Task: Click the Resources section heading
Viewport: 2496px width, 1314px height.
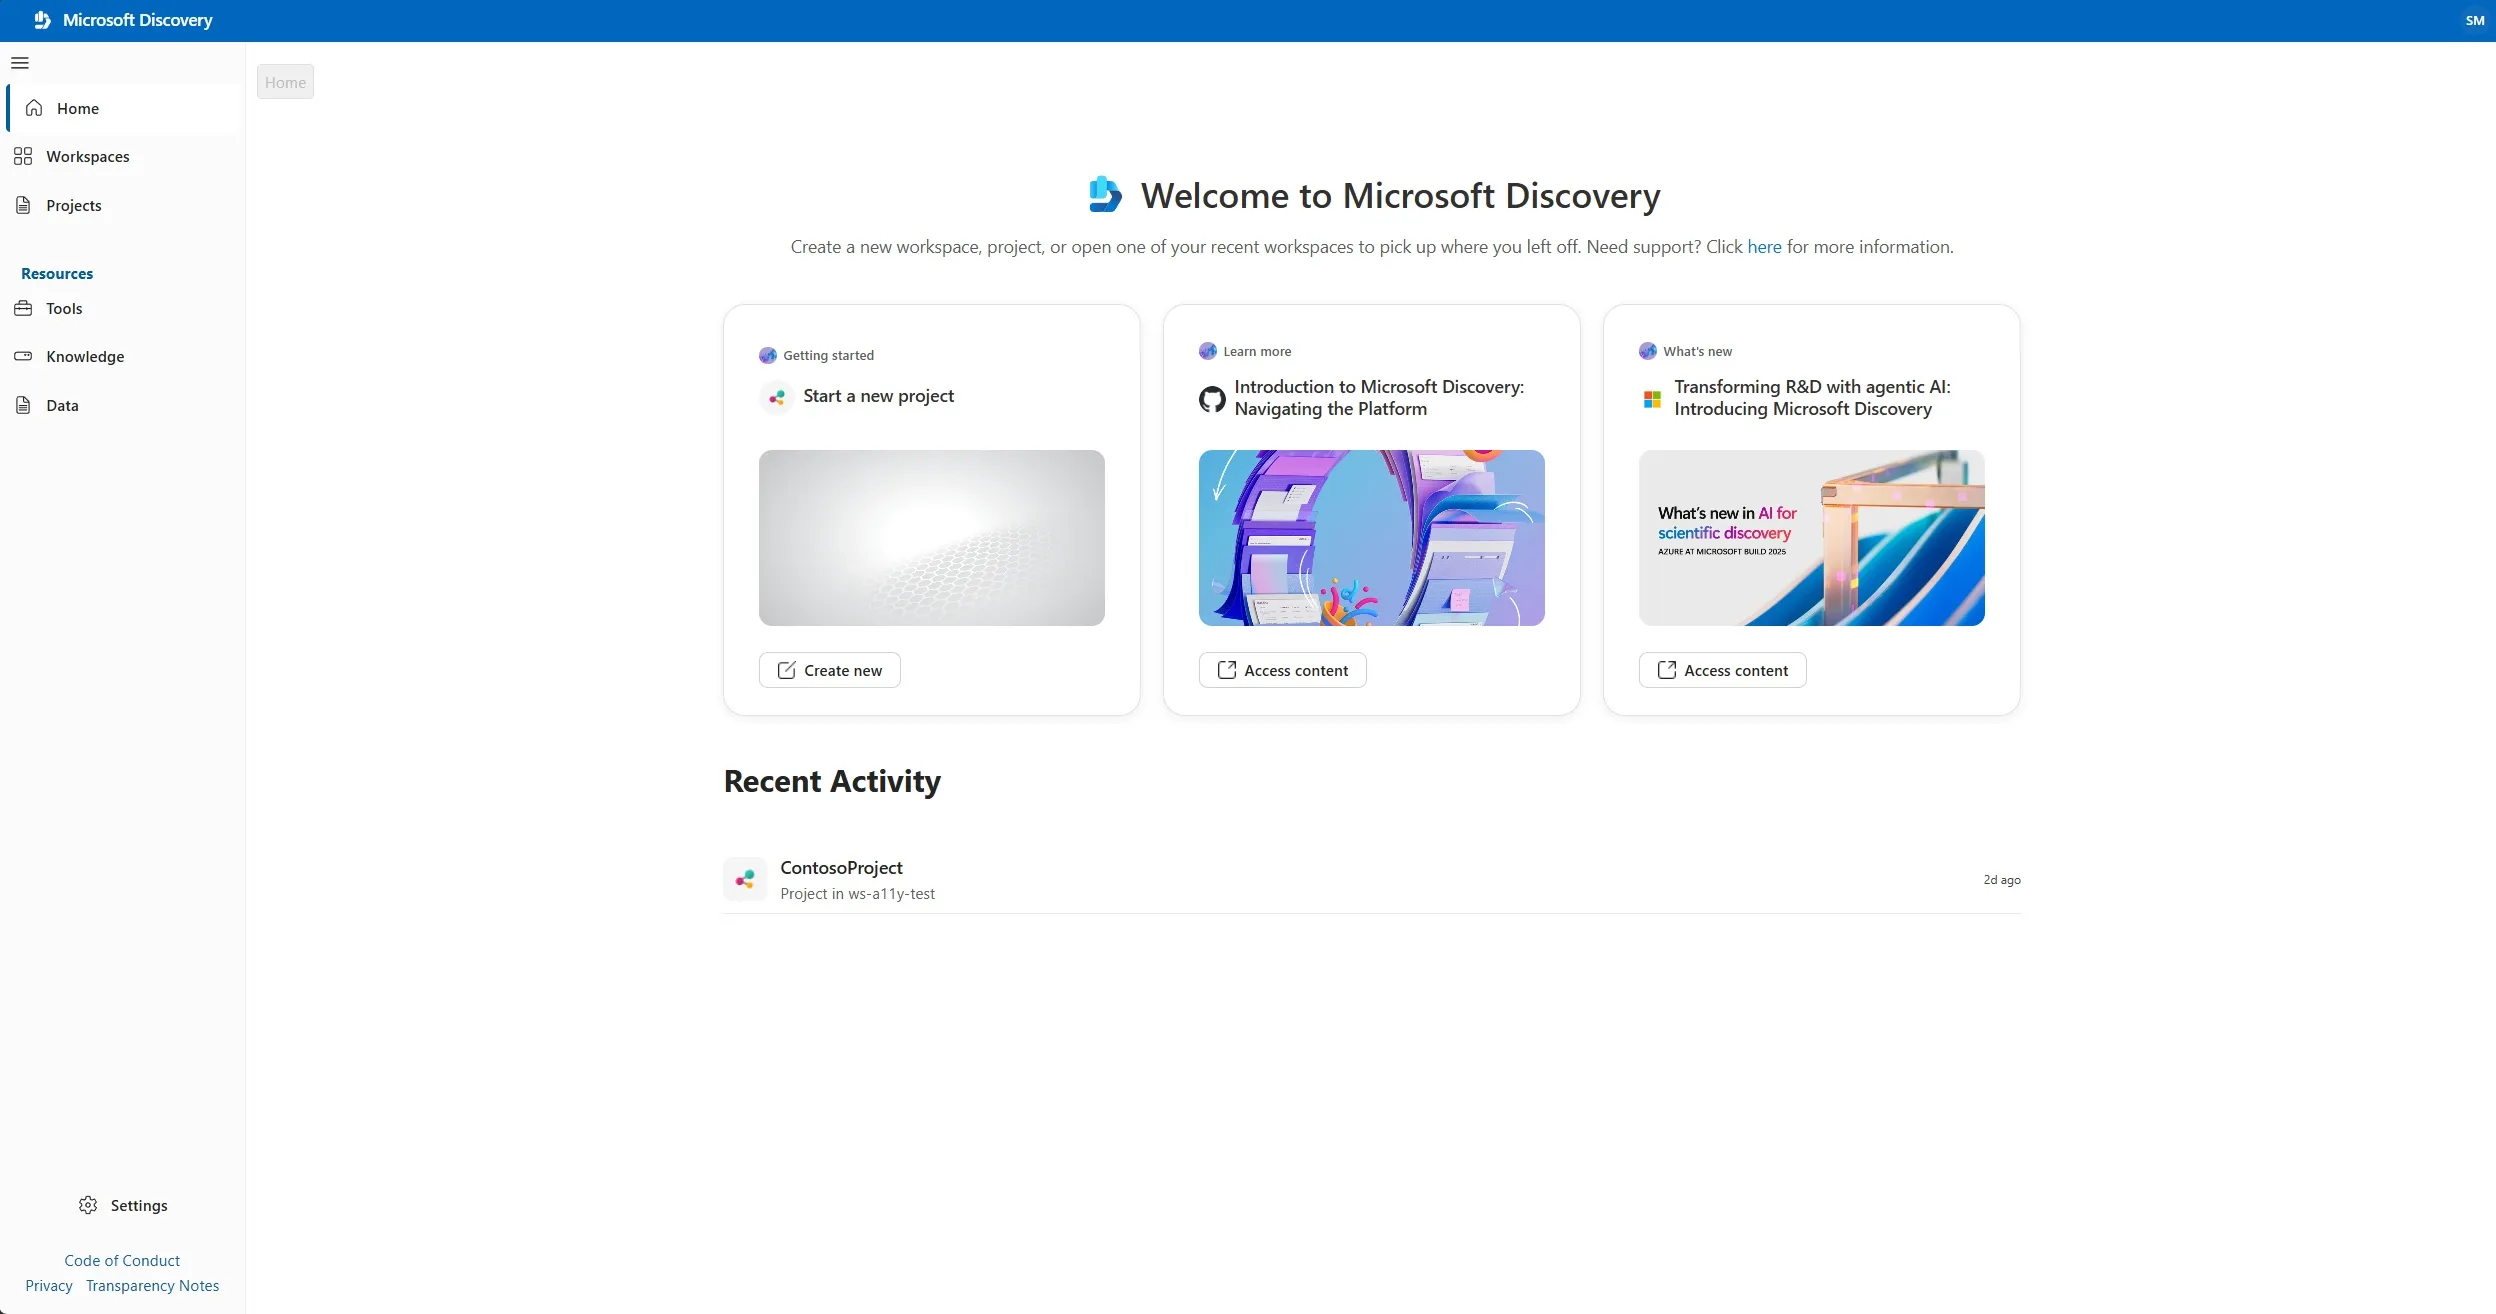Action: tap(57, 273)
